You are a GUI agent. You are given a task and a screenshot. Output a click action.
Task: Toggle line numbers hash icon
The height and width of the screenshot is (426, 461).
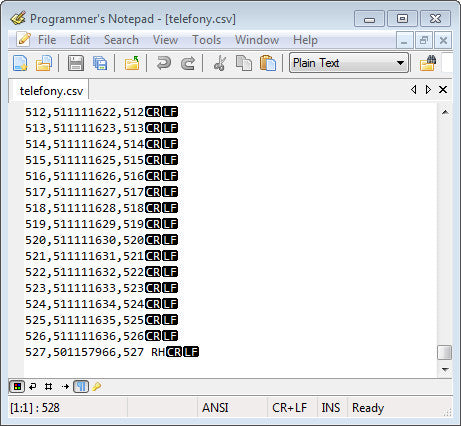48,387
